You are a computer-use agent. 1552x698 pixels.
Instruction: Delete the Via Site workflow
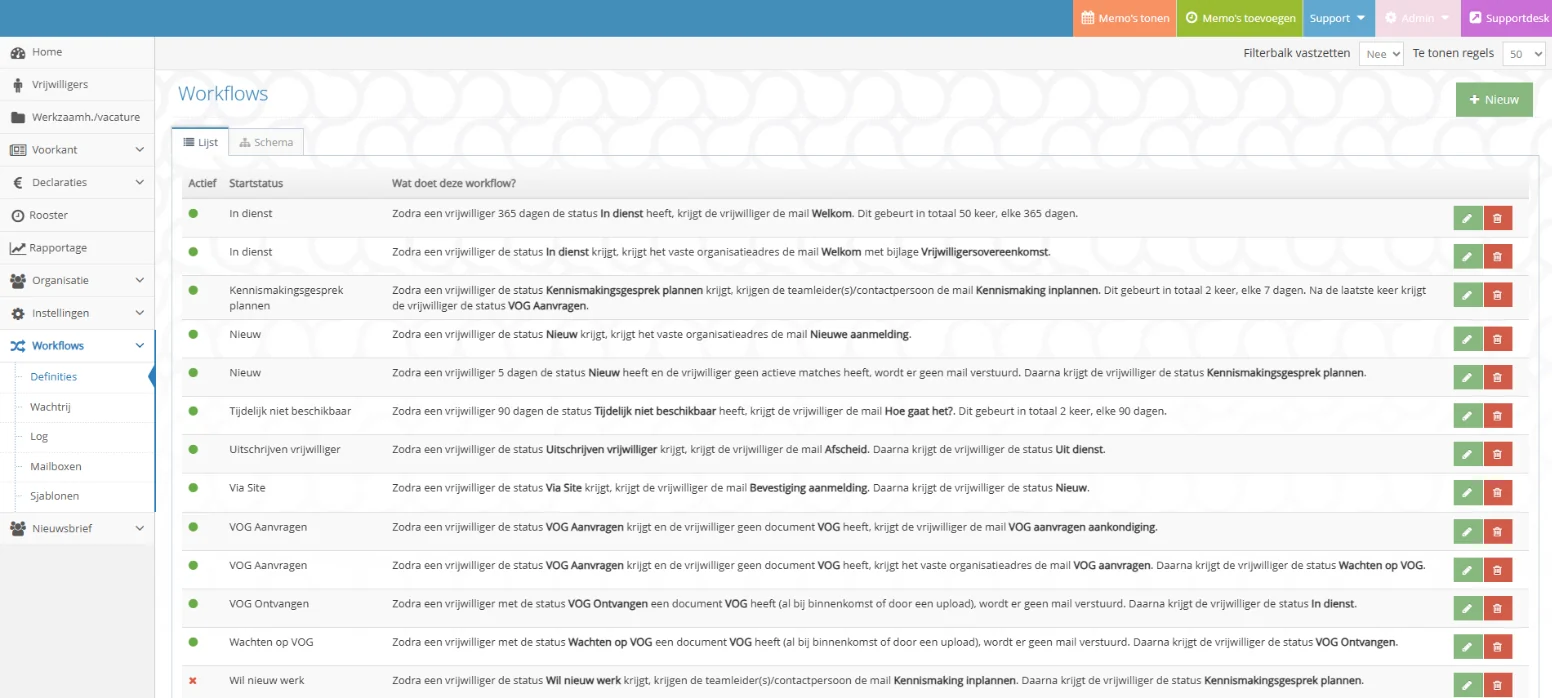[x=1497, y=492]
